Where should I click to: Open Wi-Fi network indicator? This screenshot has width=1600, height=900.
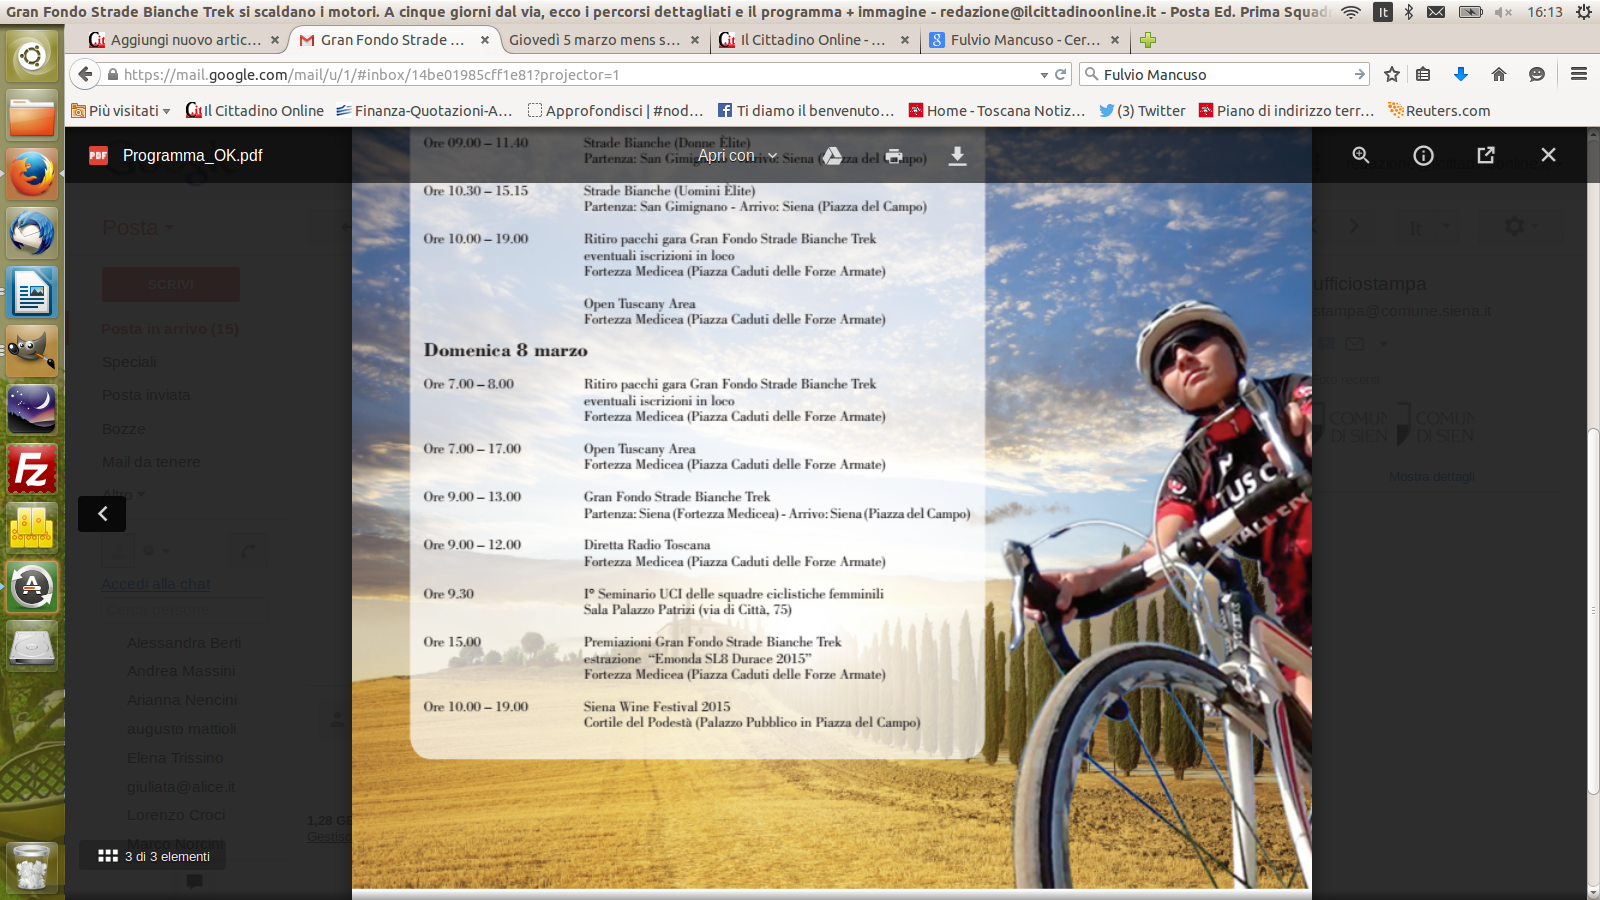pyautogui.click(x=1351, y=12)
